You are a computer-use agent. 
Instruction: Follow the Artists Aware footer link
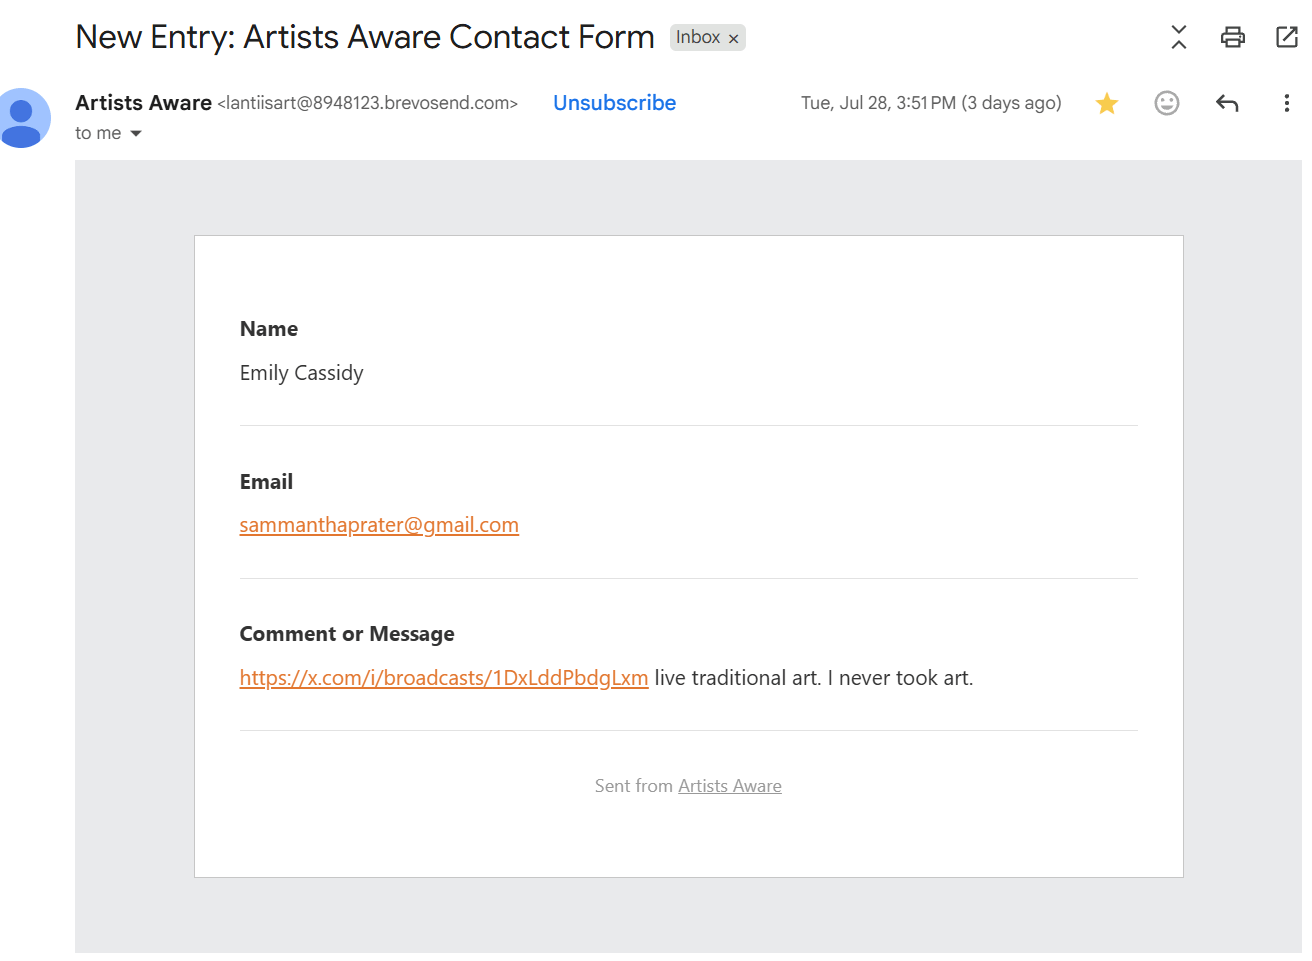730,786
